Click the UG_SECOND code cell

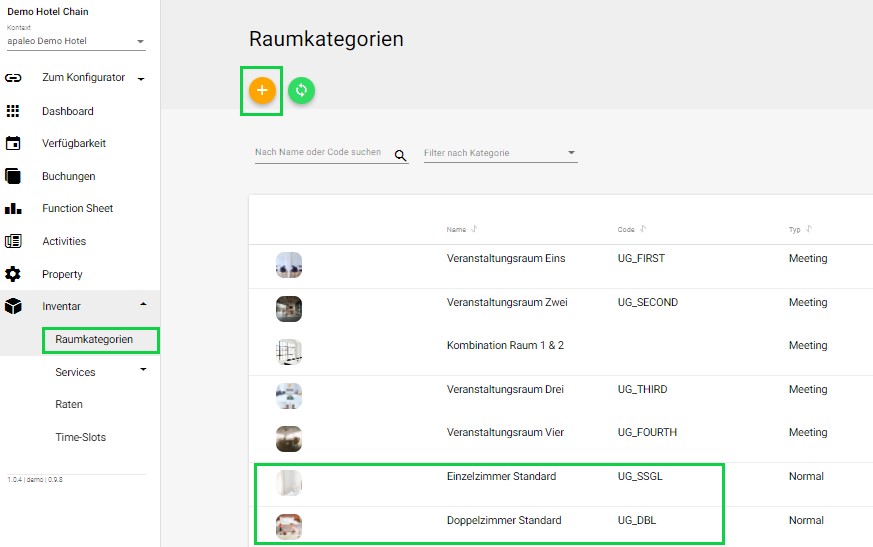coord(648,302)
